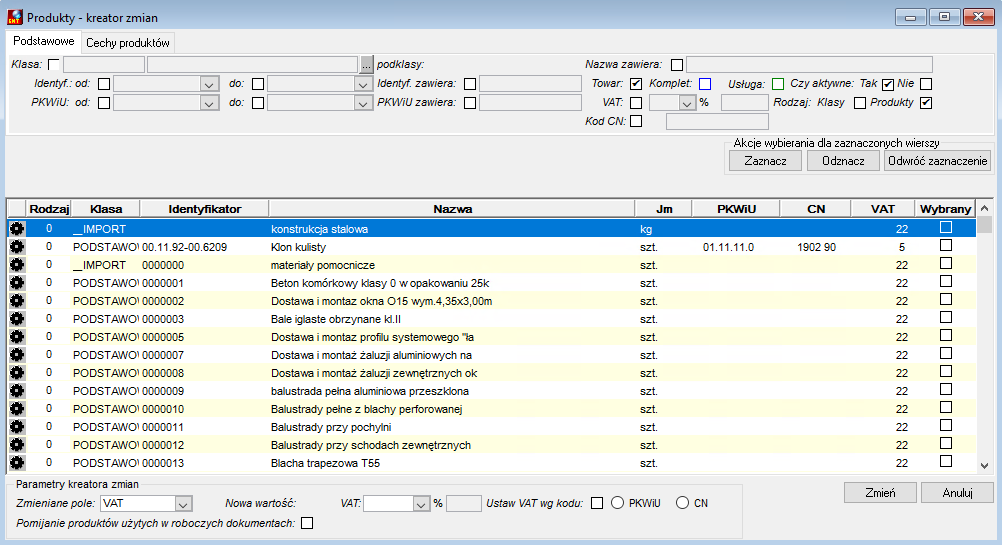Click gear icon of Blacha trapezowa T55 row
Image resolution: width=1002 pixels, height=545 pixels.
(17, 463)
